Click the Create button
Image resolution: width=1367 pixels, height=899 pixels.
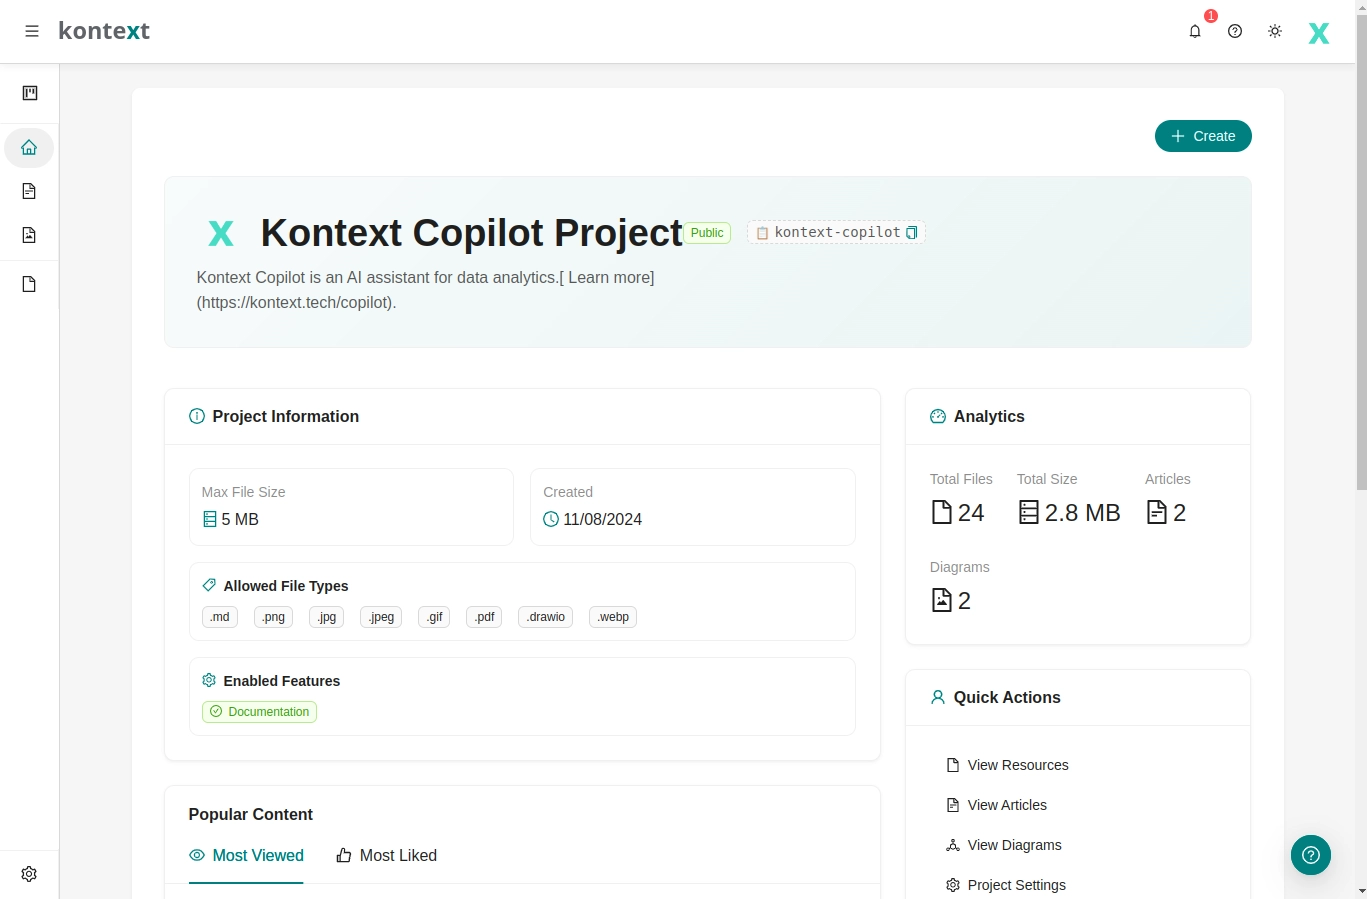1203,136
